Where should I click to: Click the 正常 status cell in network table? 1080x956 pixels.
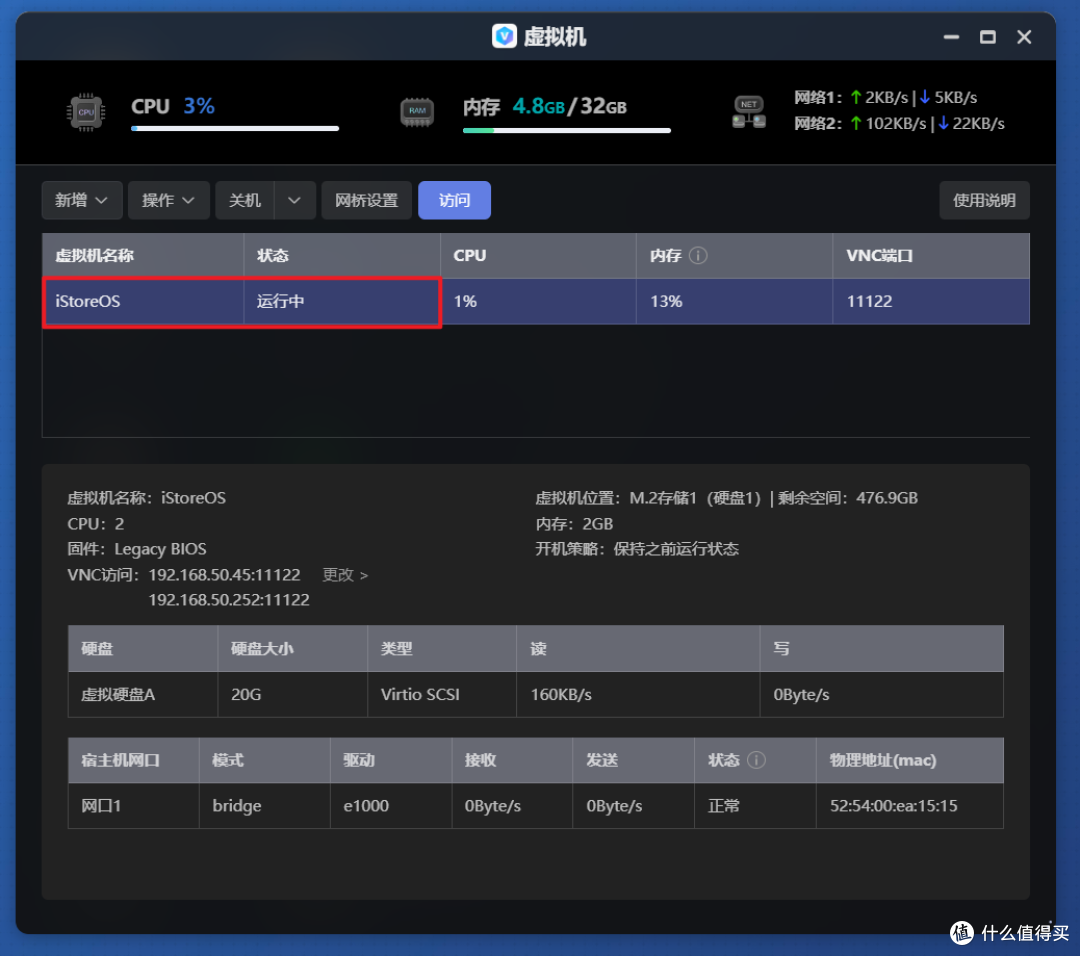click(755, 806)
